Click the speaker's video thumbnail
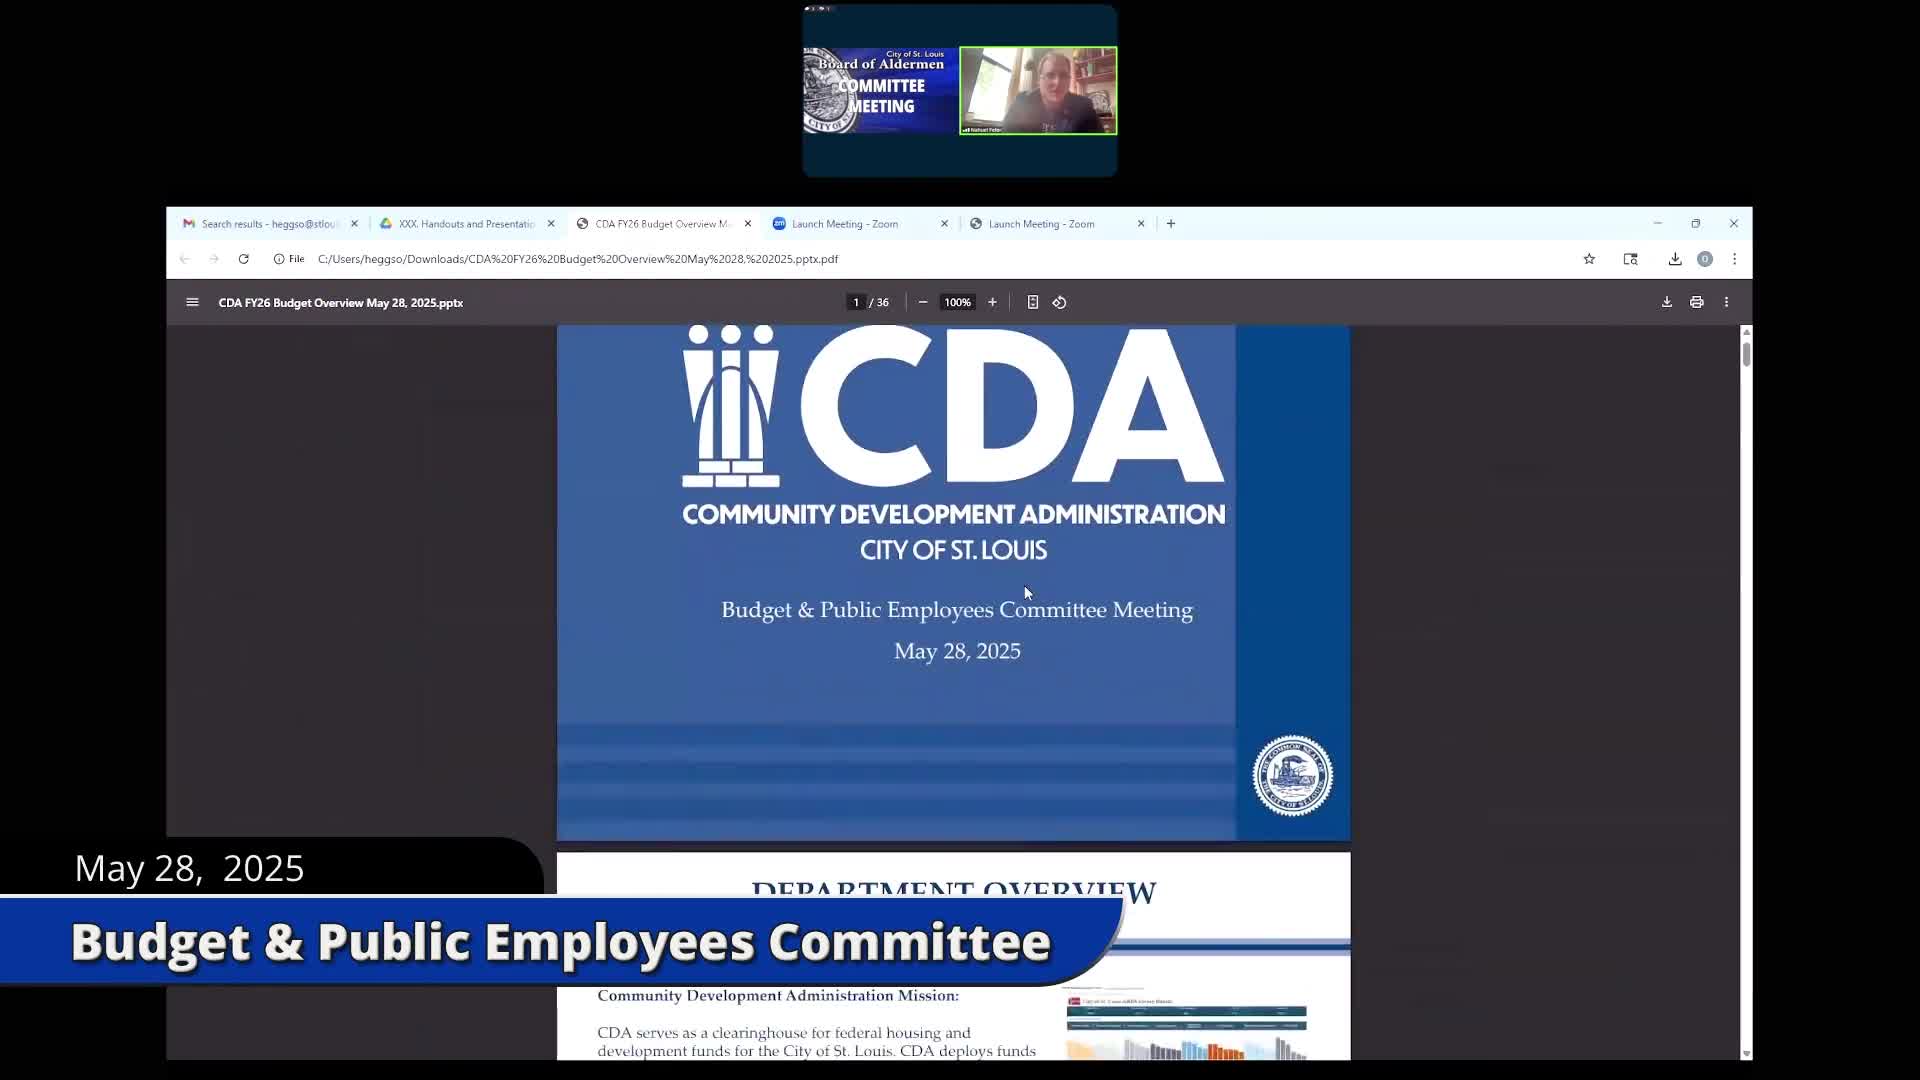Image resolution: width=1920 pixels, height=1080 pixels. 1038,90
